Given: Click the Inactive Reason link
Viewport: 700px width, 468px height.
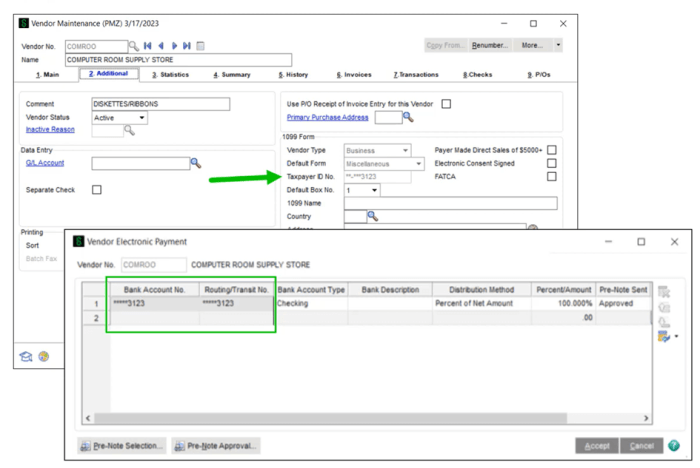Looking at the screenshot, I should 50,130.
